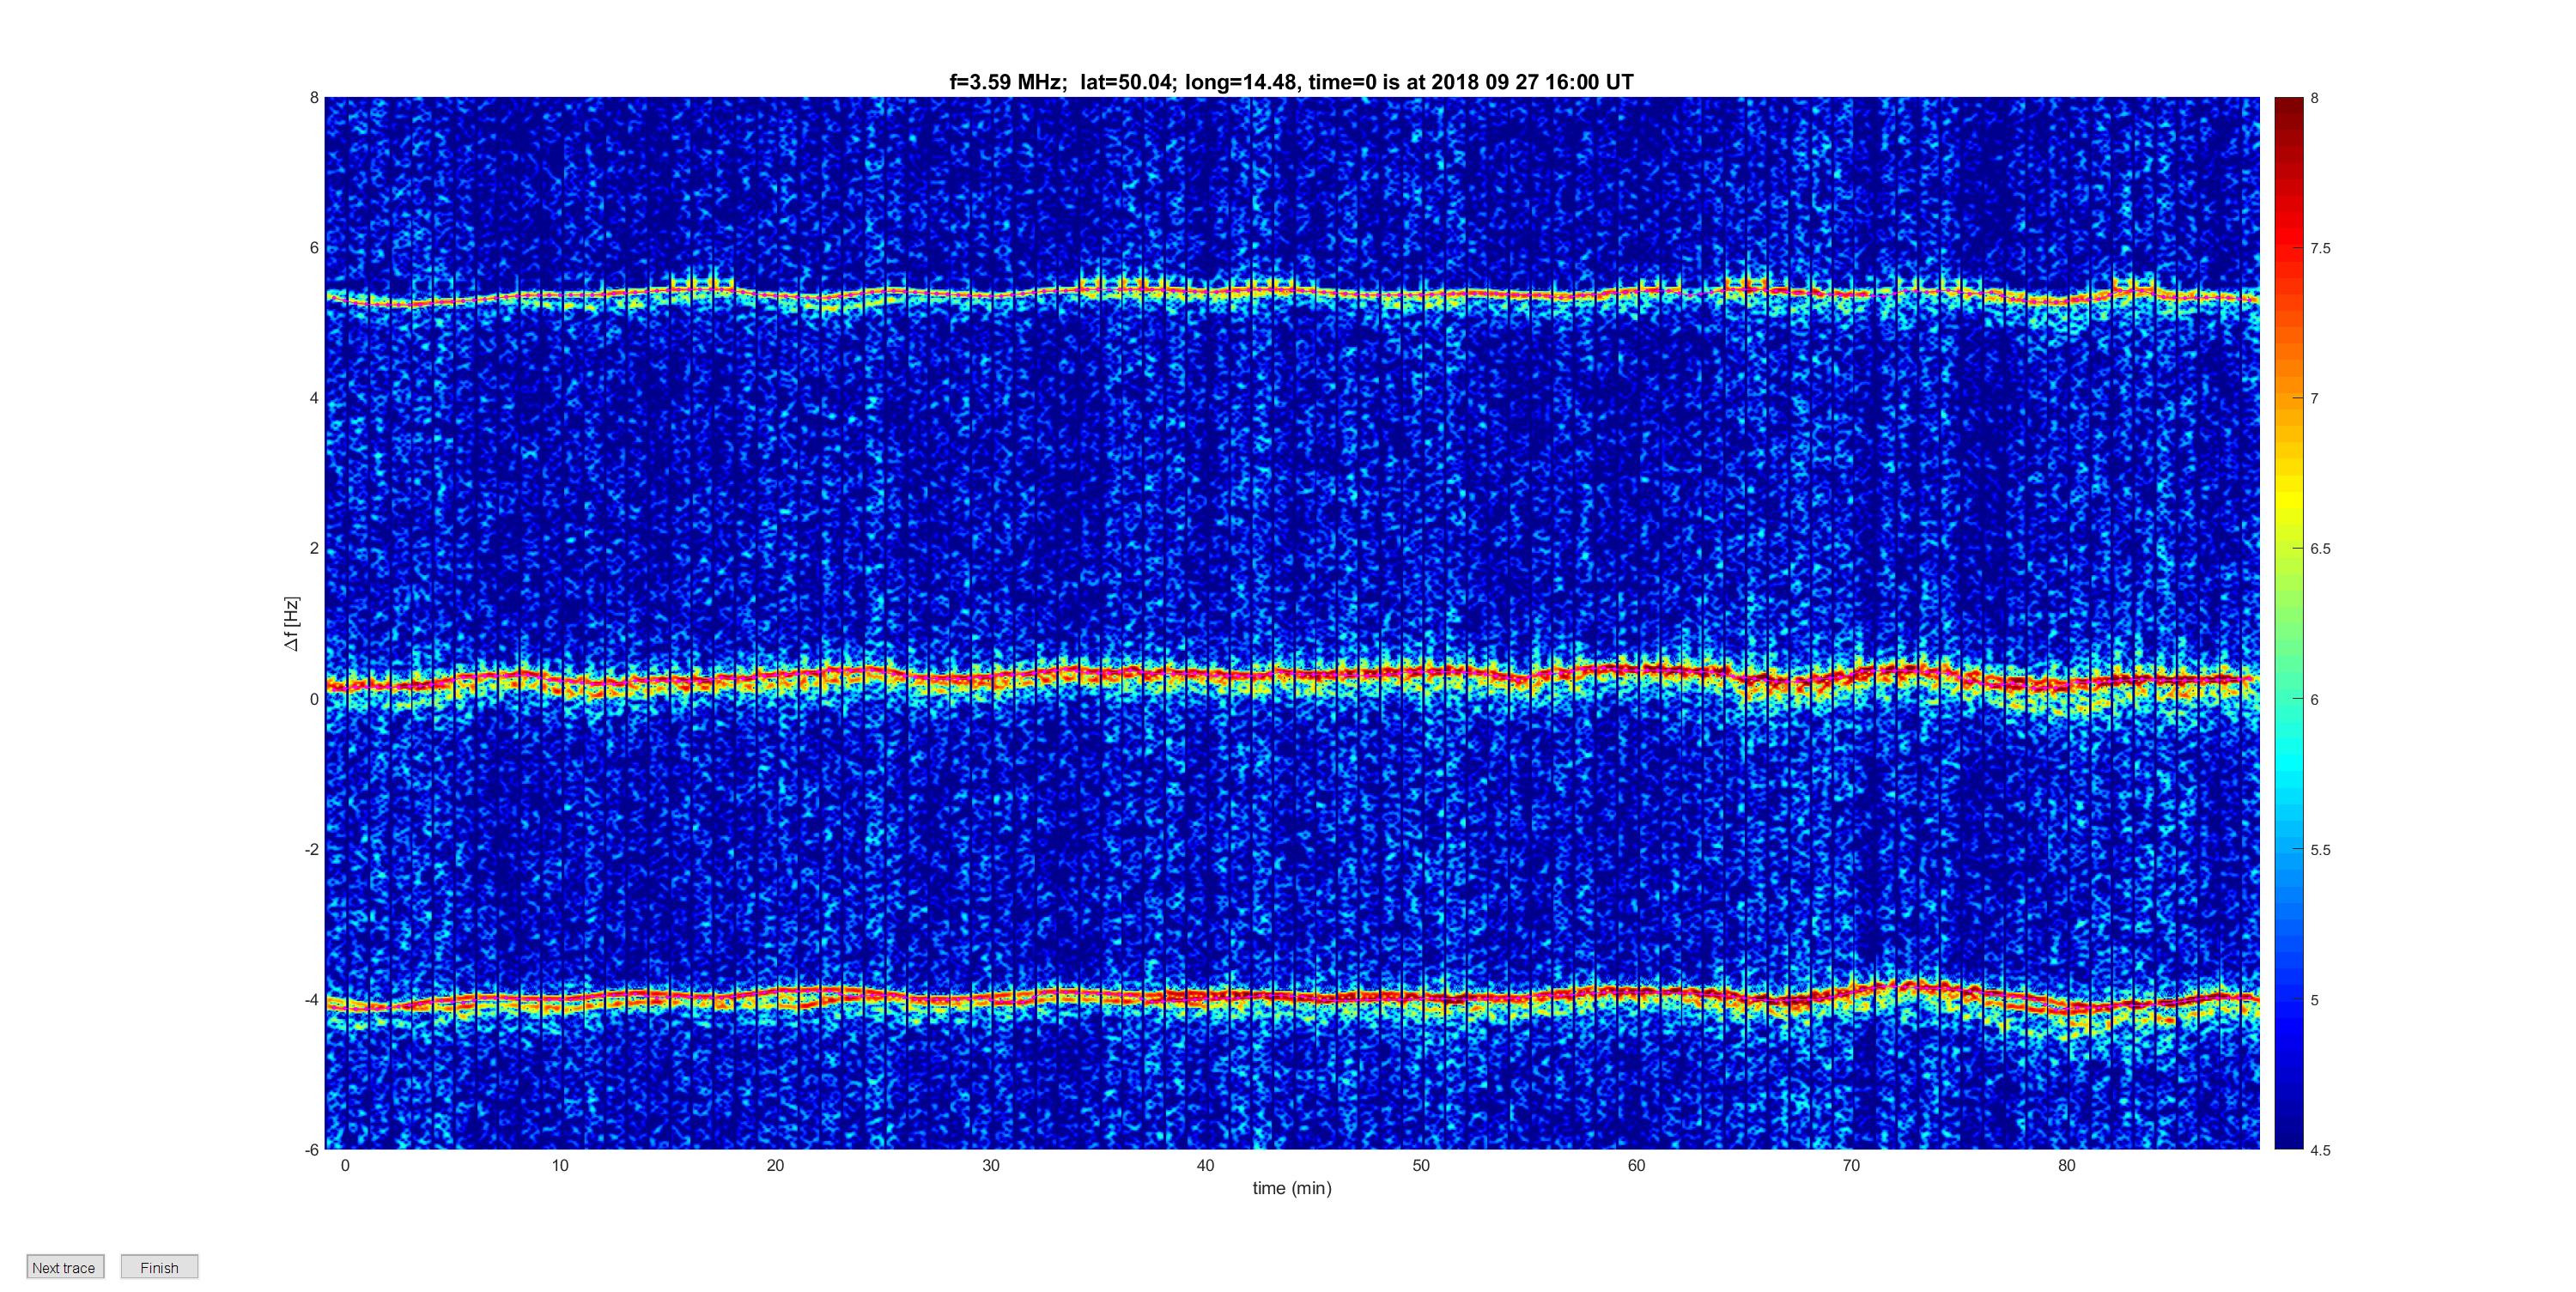Click the Next trace button
Screen dimensions: 2576x1292
coord(64,1267)
